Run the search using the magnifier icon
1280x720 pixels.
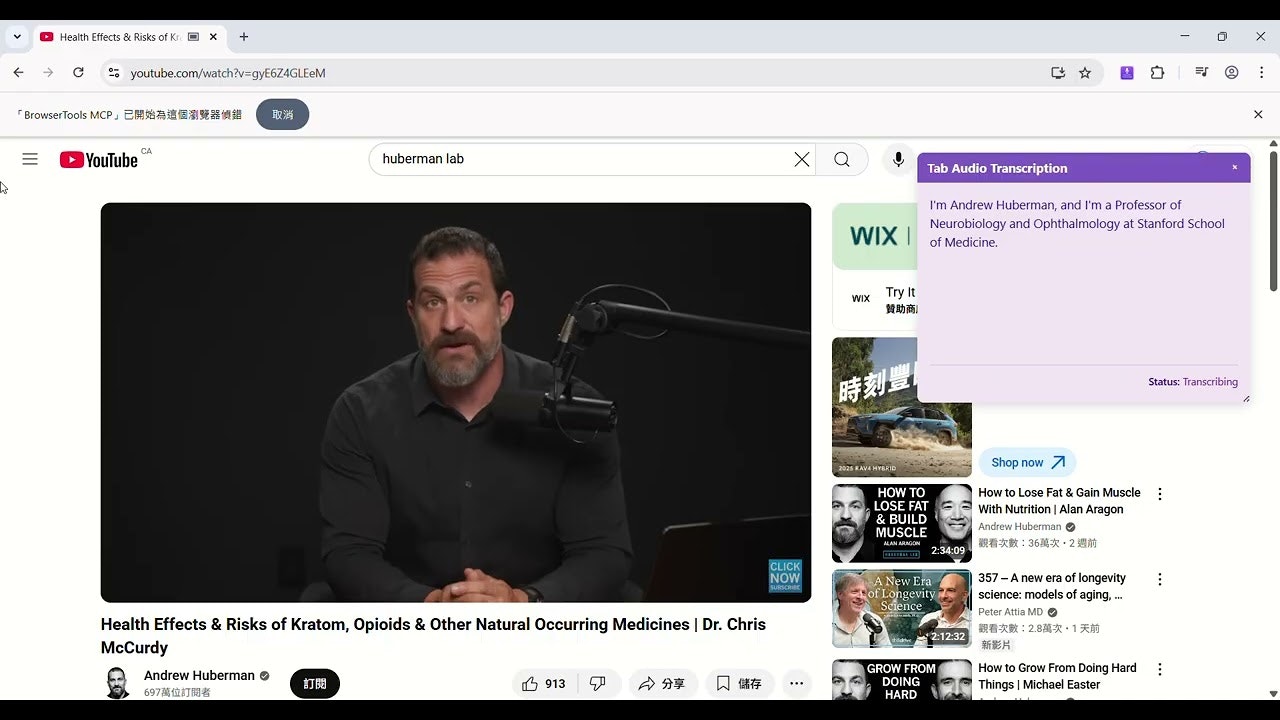tap(841, 159)
